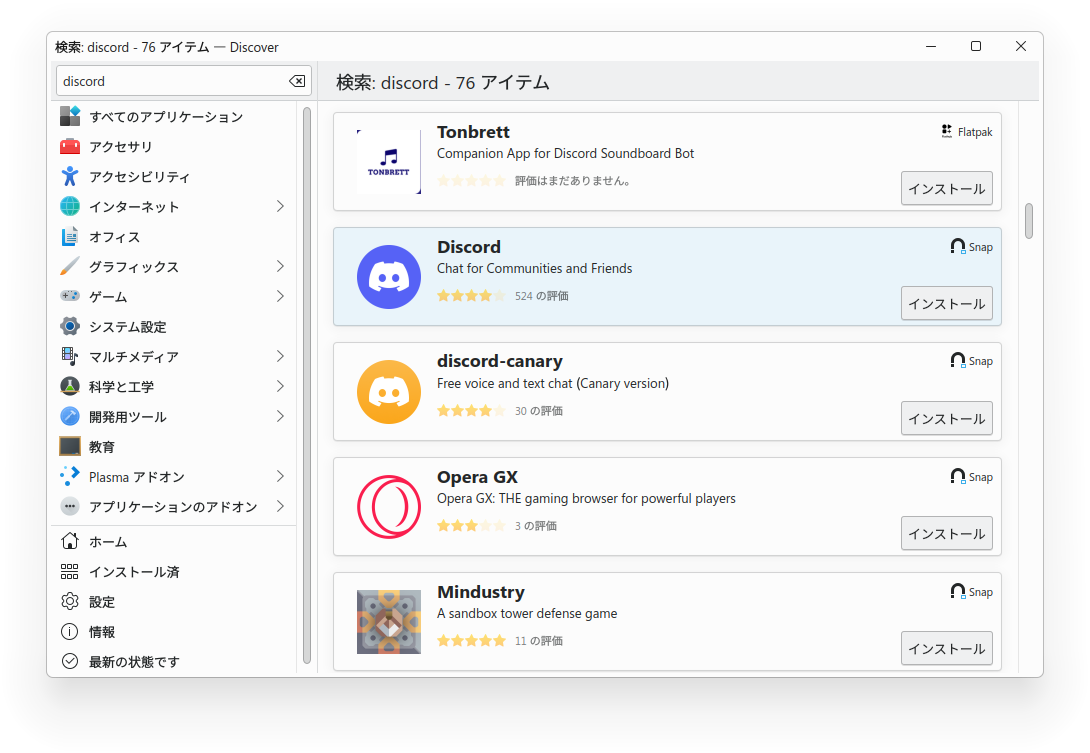This screenshot has width=1090, height=753.
Task: Click the sidebar vertical scrollbar
Action: click(307, 385)
